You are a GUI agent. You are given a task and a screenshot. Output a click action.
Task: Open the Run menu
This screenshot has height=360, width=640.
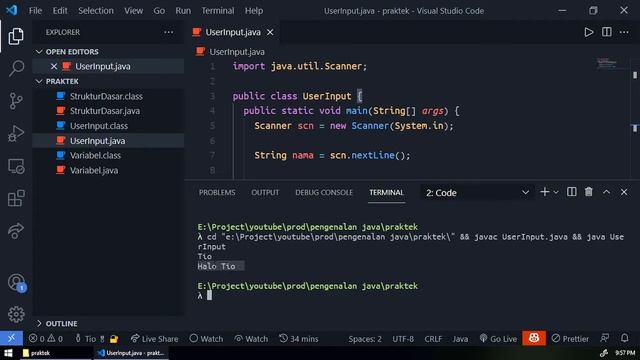click(x=183, y=11)
